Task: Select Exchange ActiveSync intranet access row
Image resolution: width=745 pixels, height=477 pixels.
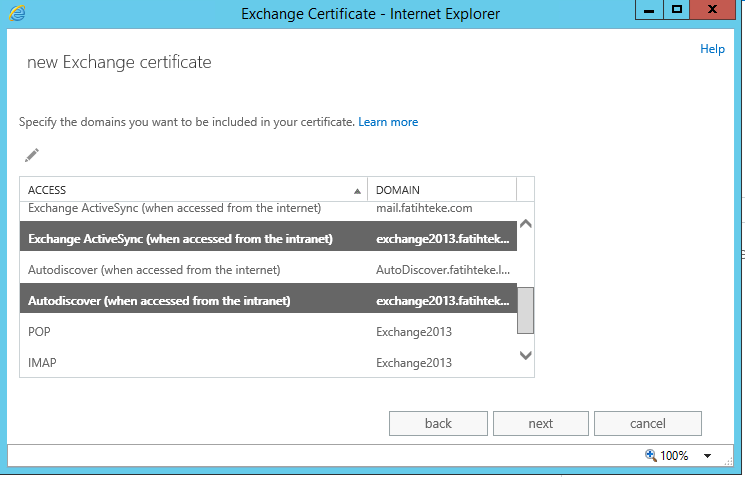Action: click(180, 238)
